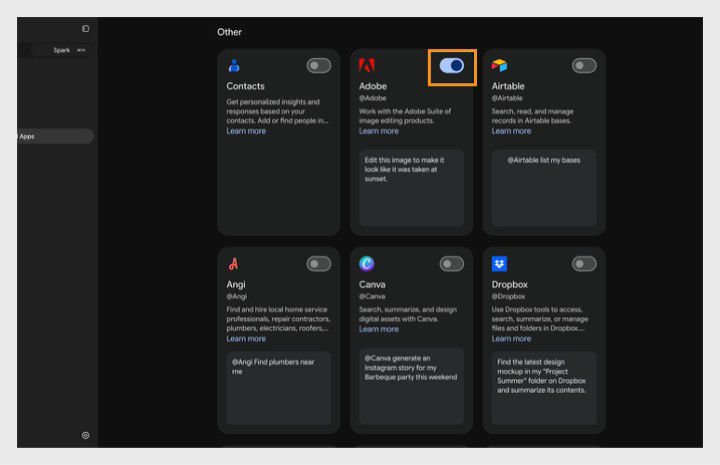Screen dimensions: 720x465
Task: Click the @Adobe handle text
Action: click(x=372, y=98)
